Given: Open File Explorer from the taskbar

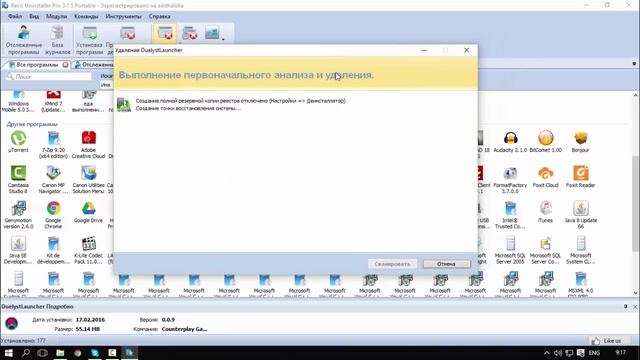Looking at the screenshot, I should (x=60, y=353).
